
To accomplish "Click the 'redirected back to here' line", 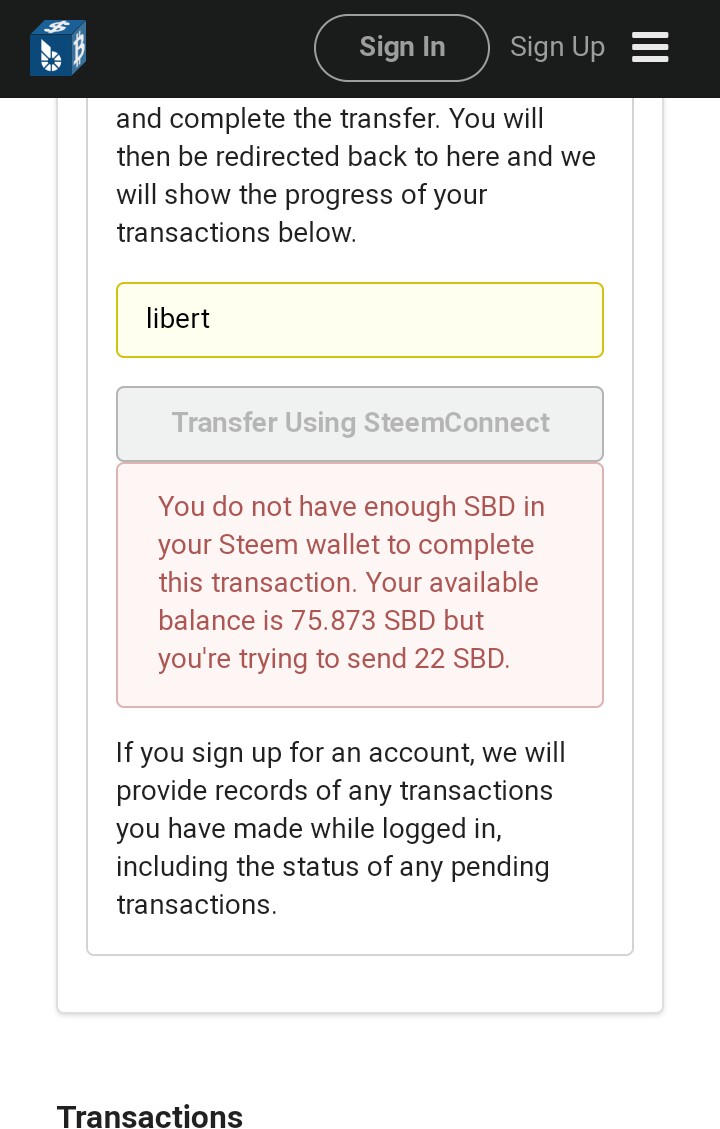I will [355, 157].
